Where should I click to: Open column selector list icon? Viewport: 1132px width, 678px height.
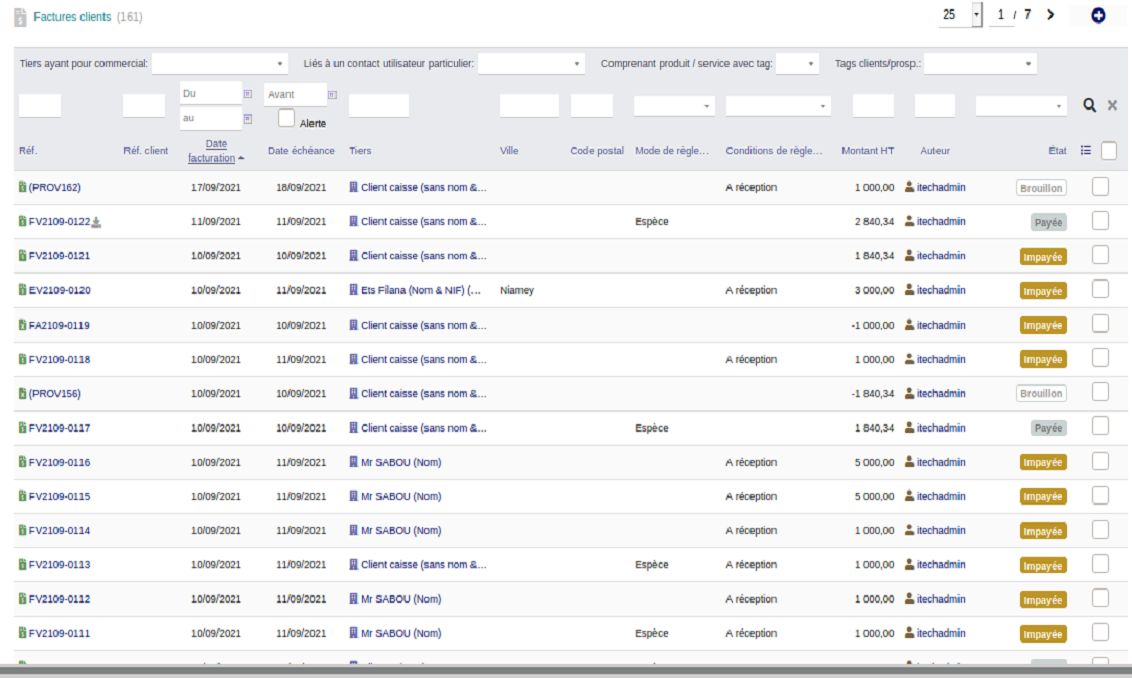tap(1086, 150)
